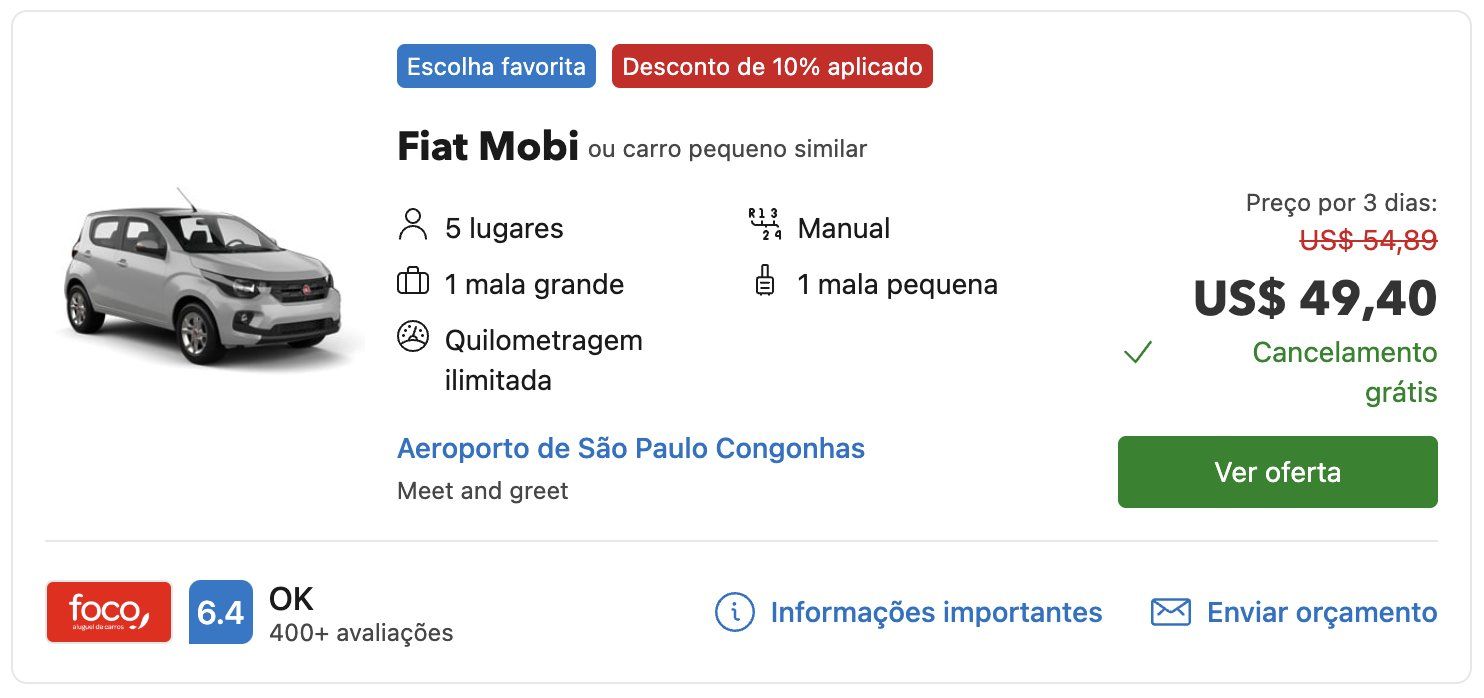
Task: Click the unlimited mileage gauge icon
Action: pos(412,337)
